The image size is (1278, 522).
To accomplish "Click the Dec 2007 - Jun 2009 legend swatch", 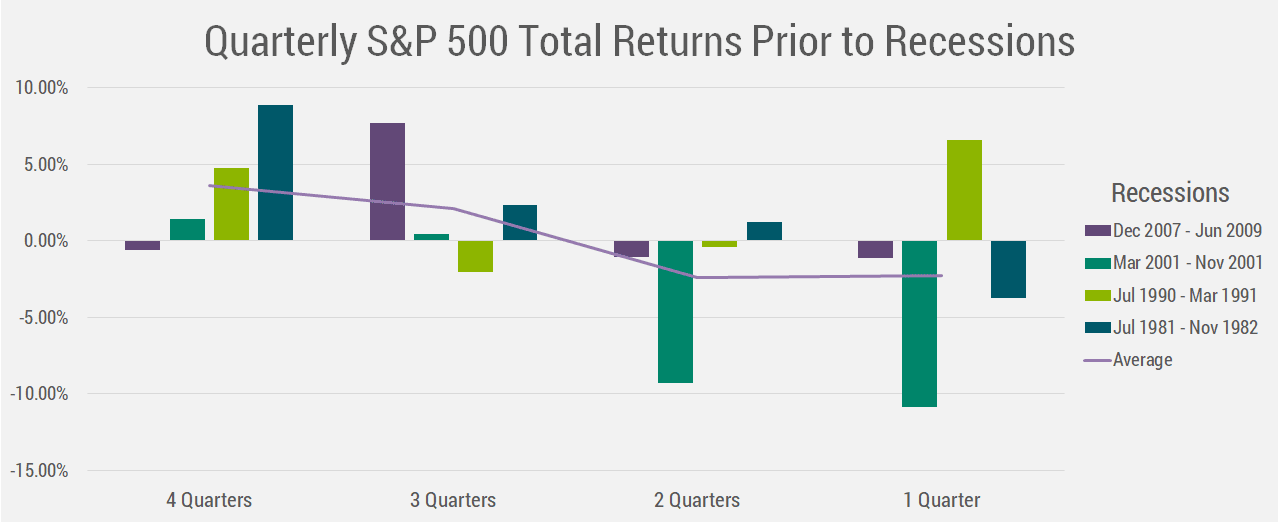I will click(1096, 231).
